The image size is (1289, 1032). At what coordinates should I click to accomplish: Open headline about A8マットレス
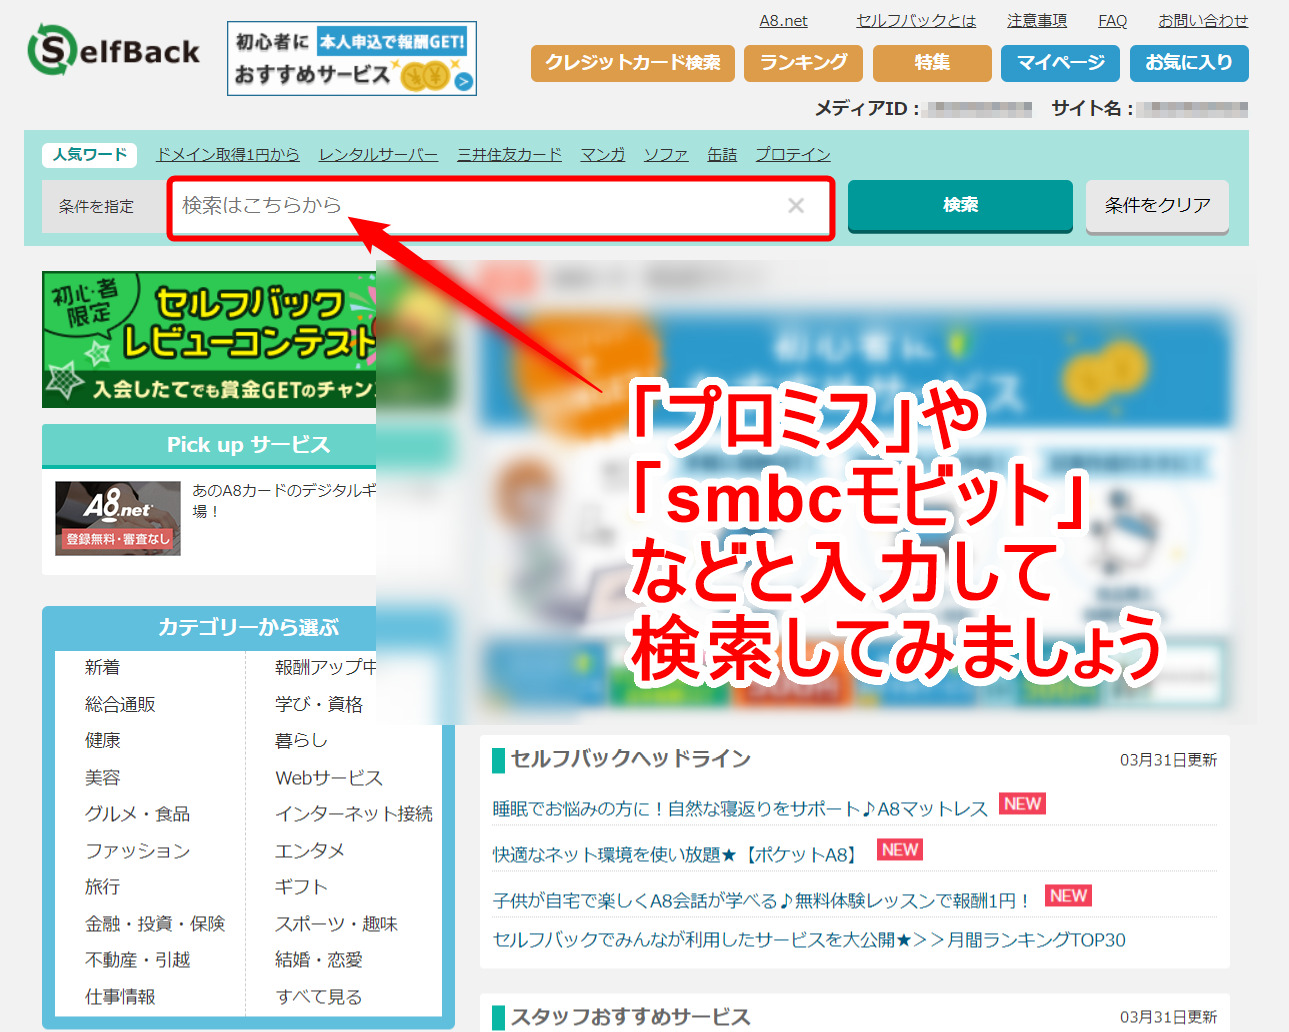[x=740, y=809]
